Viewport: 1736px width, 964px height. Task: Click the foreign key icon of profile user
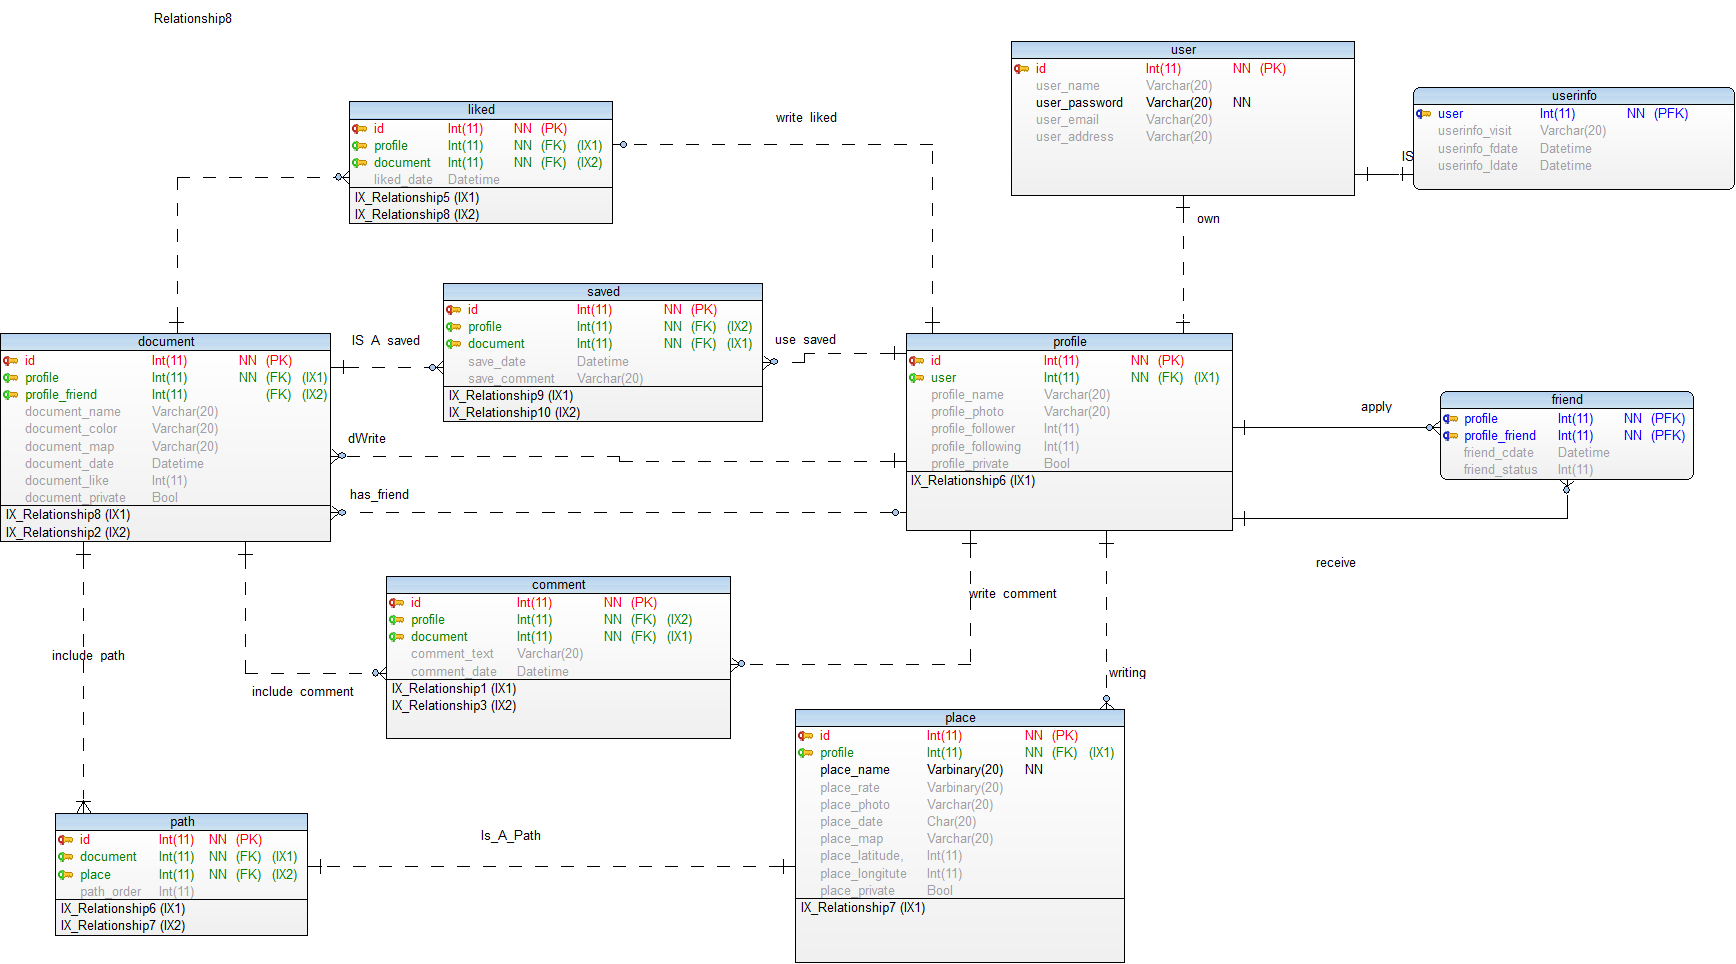point(917,378)
